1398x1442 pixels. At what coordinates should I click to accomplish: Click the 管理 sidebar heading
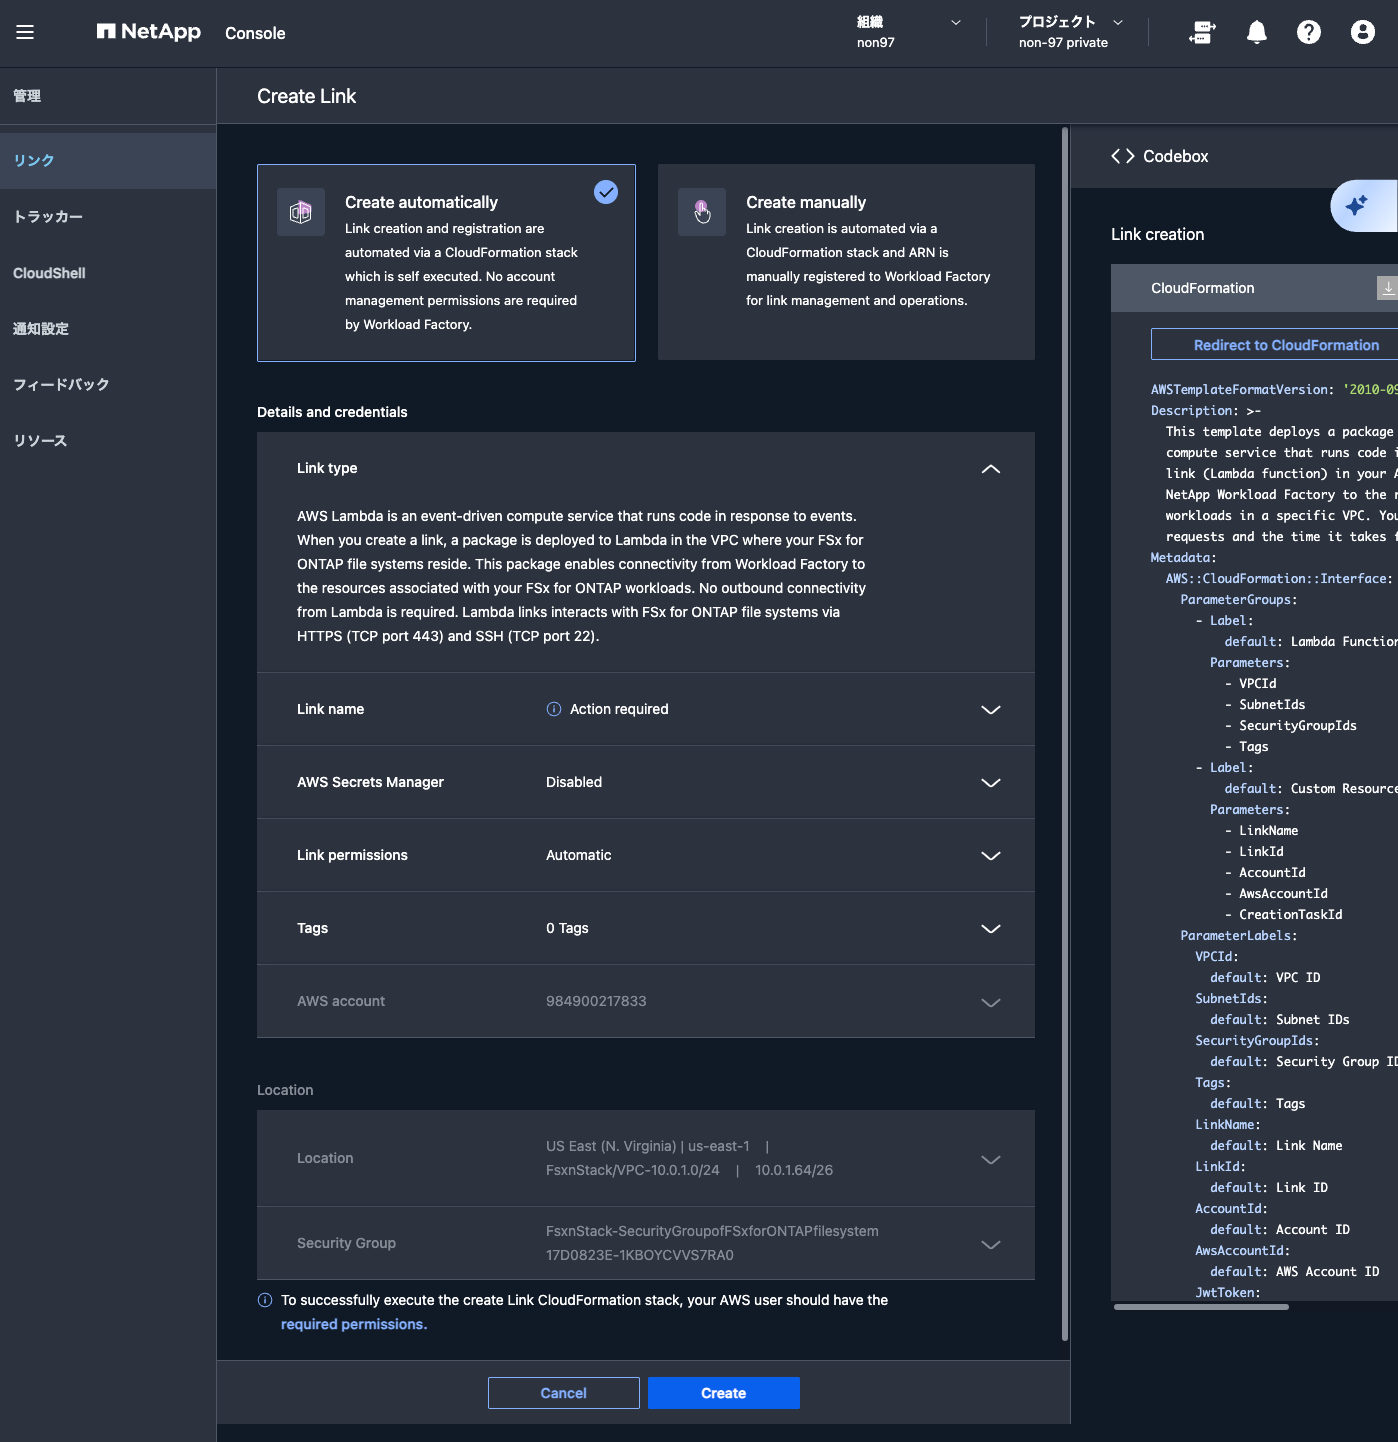tap(27, 96)
